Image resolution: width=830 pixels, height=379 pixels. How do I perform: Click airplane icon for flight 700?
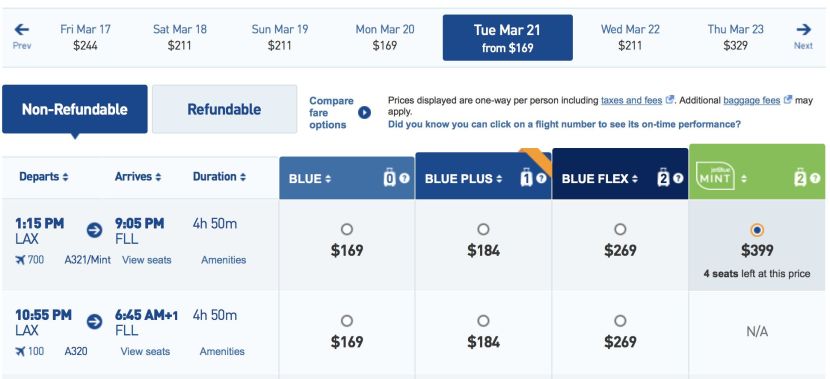pyautogui.click(x=20, y=260)
